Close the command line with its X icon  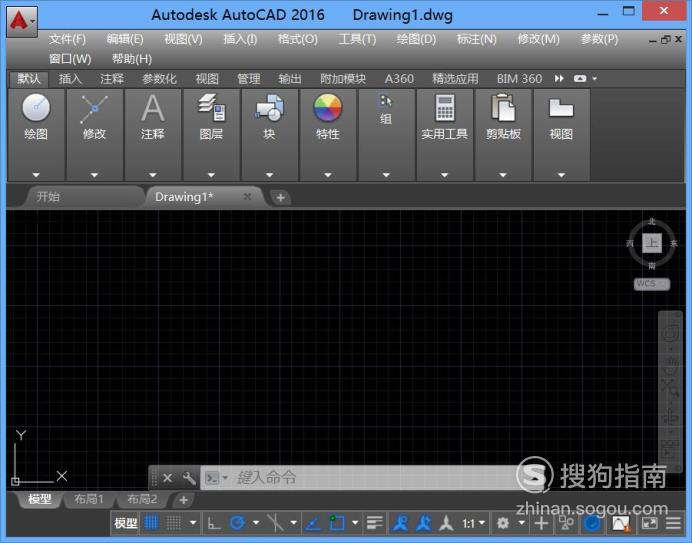pyautogui.click(x=167, y=478)
